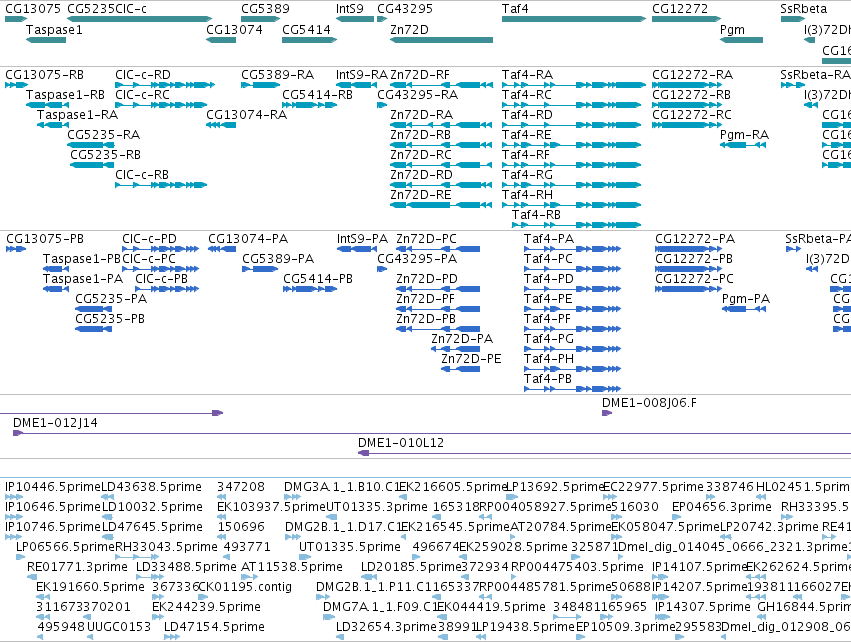
Task: Click transcript CIC-c-RB glyph
Action: coord(161,185)
